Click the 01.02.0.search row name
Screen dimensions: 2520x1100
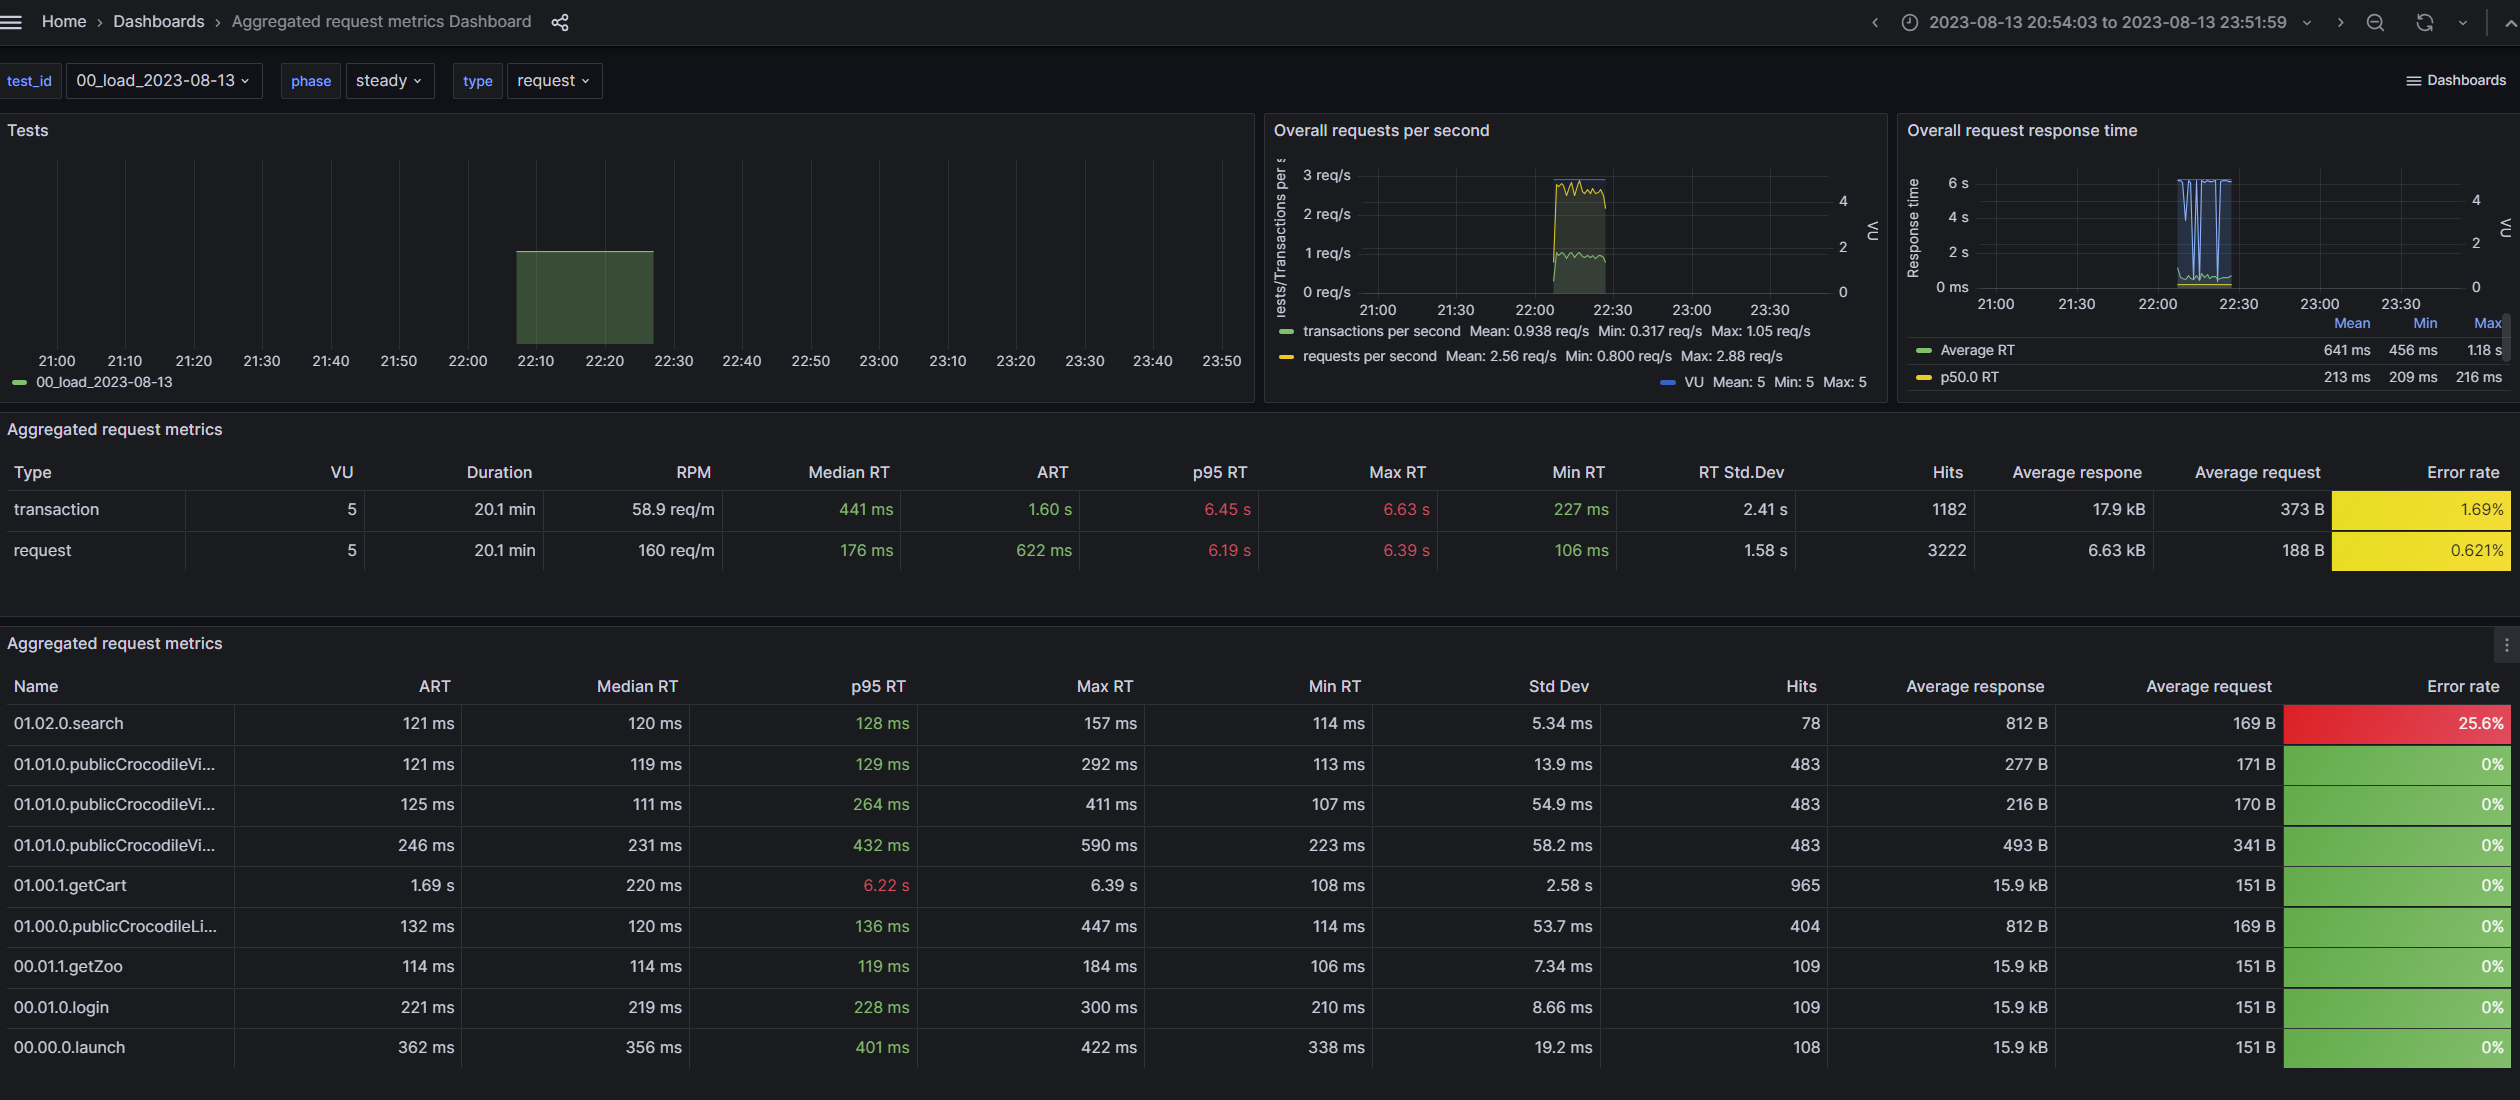(69, 723)
